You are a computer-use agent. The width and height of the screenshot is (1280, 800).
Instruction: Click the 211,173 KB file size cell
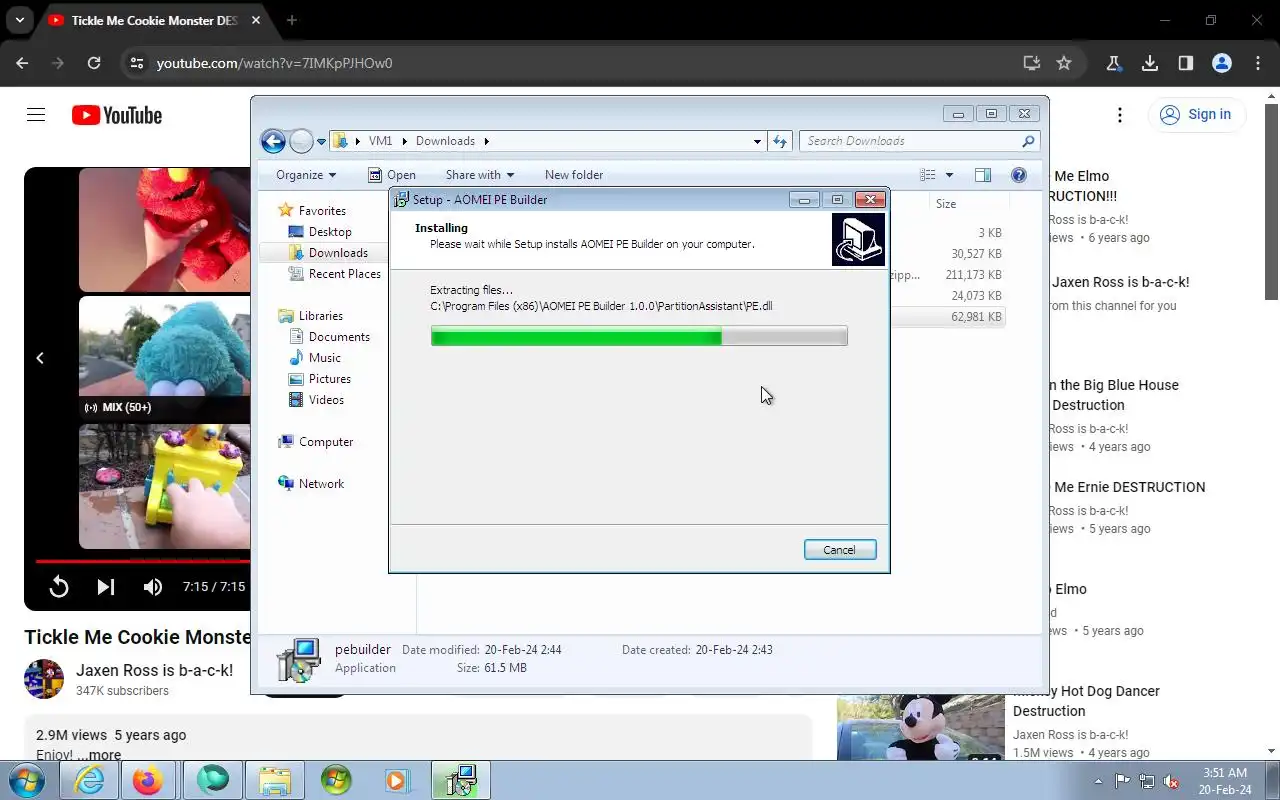click(973, 275)
